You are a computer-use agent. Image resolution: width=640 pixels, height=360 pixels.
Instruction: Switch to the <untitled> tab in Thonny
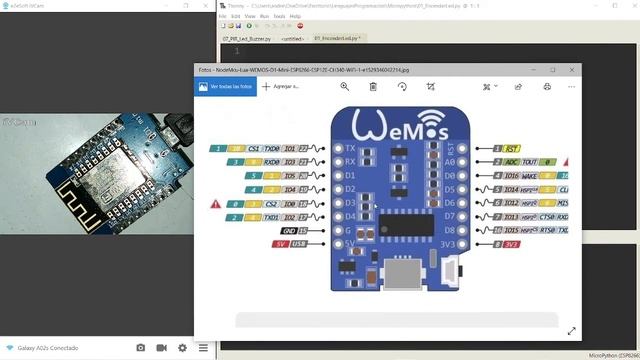292,39
